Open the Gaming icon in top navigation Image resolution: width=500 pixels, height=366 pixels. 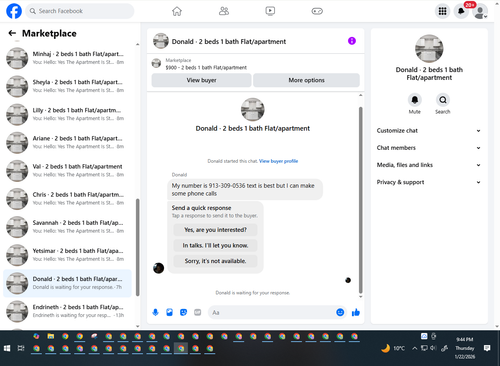(x=317, y=11)
